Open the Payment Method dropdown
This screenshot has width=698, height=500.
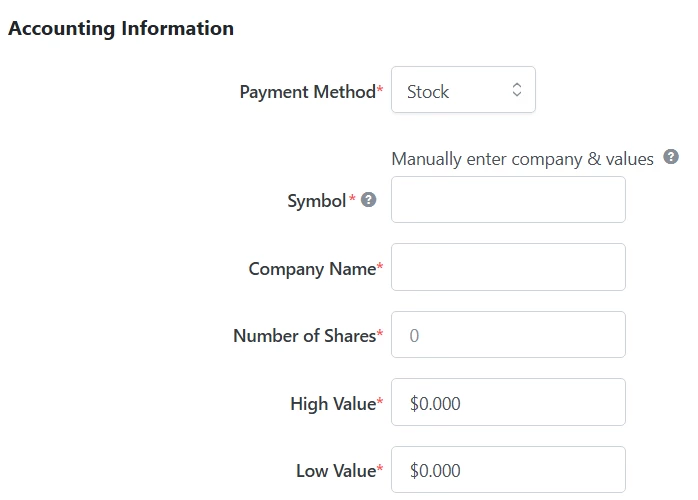click(463, 90)
